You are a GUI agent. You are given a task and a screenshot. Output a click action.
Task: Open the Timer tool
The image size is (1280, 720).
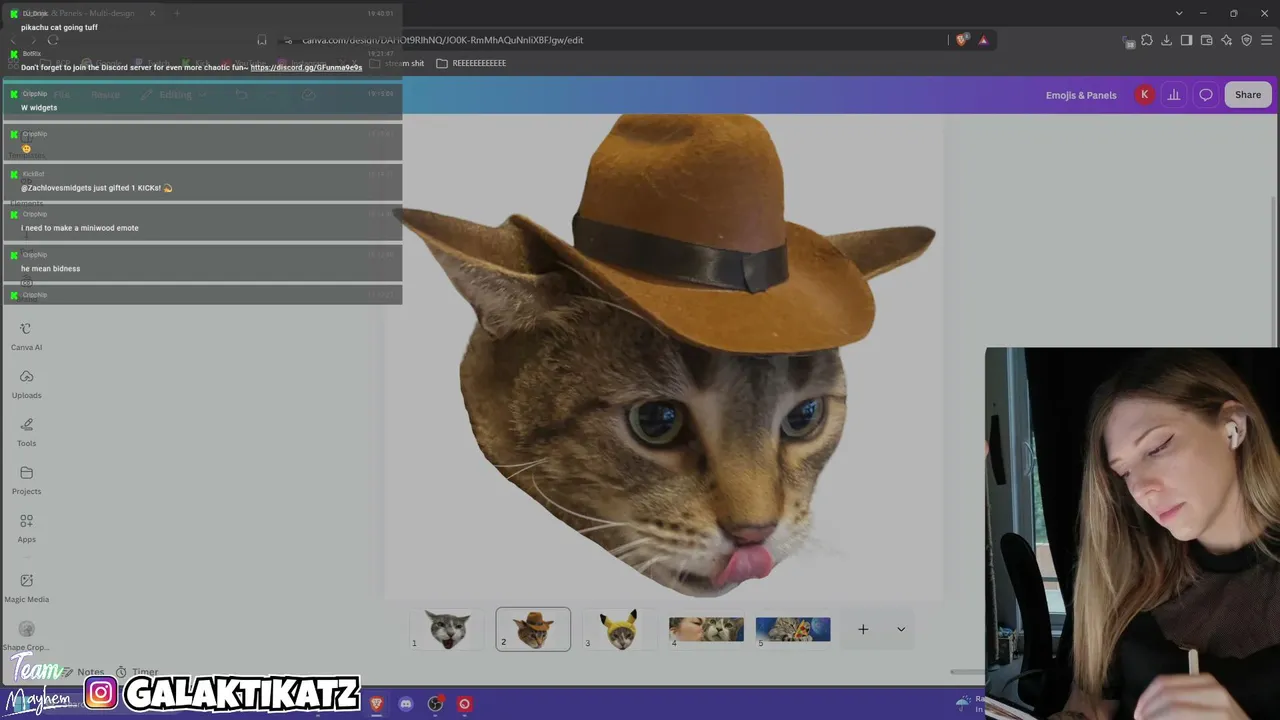[137, 672]
